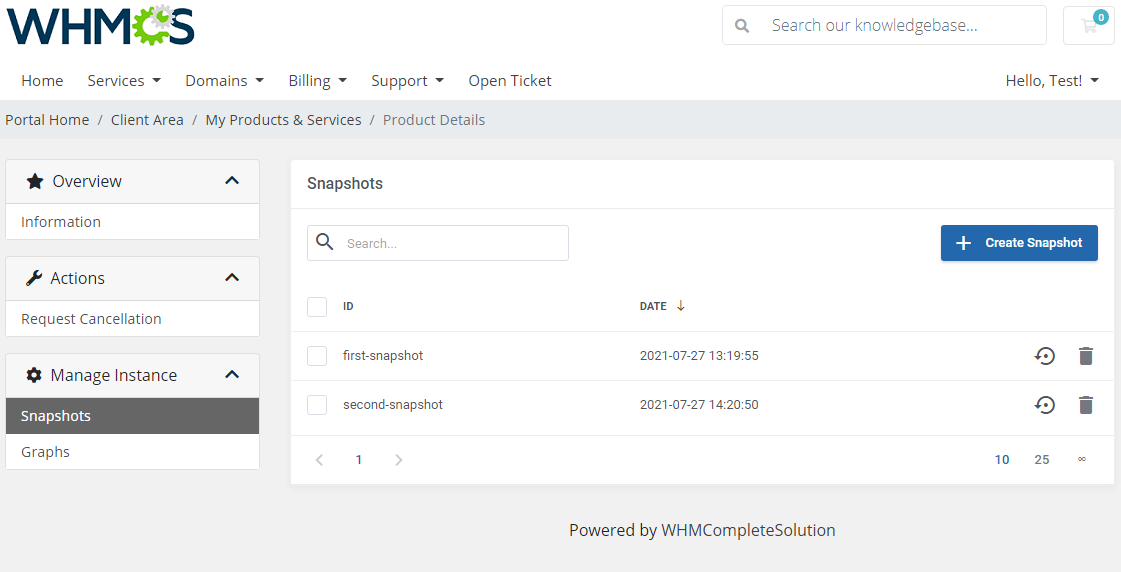Image resolution: width=1121 pixels, height=572 pixels.
Task: Click the Create Snapshot button
Action: click(1019, 243)
